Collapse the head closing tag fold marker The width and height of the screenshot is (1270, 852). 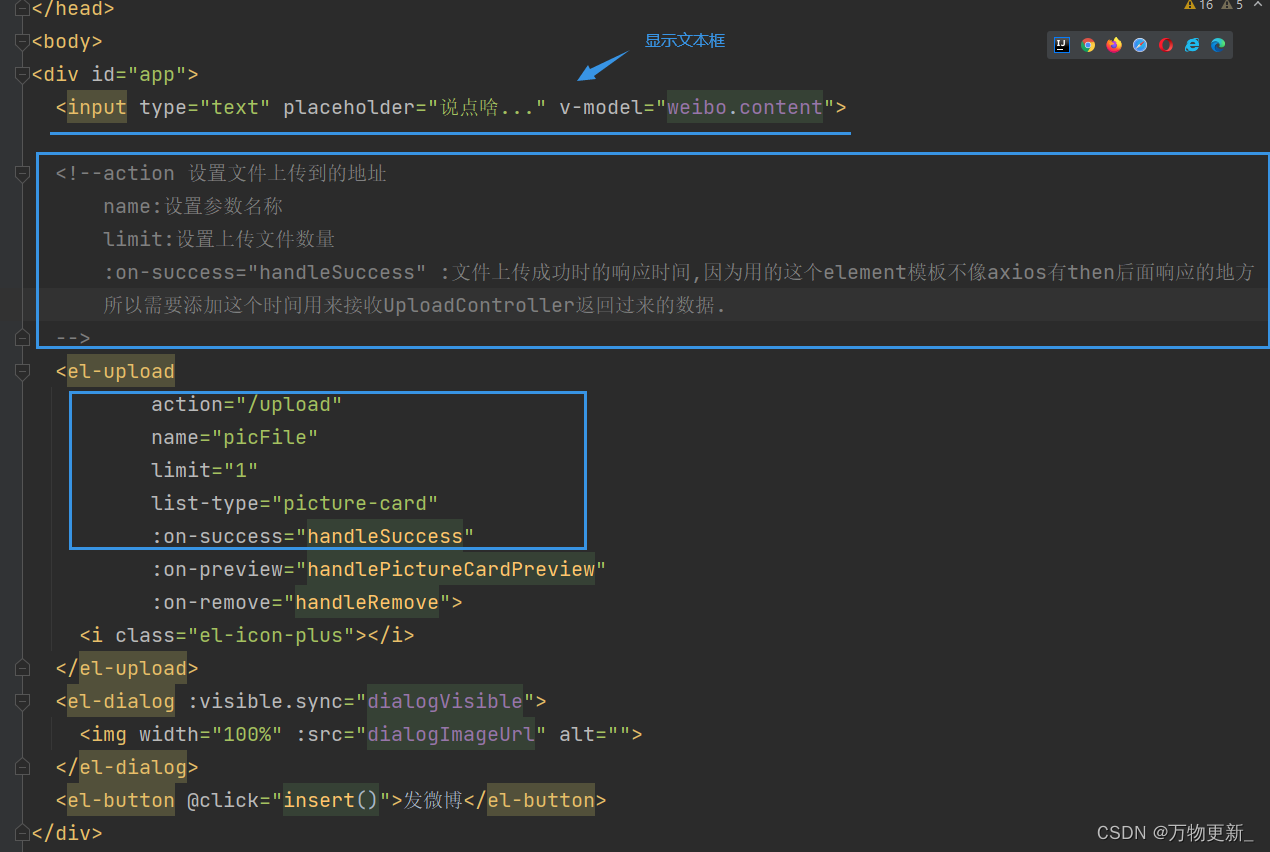tap(21, 10)
